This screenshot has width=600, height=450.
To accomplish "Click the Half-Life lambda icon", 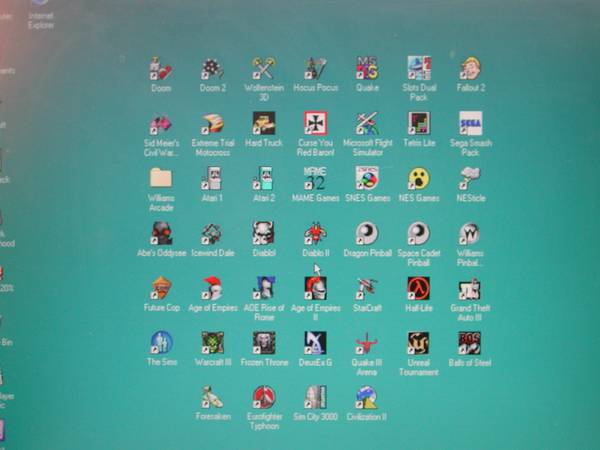I will point(418,289).
